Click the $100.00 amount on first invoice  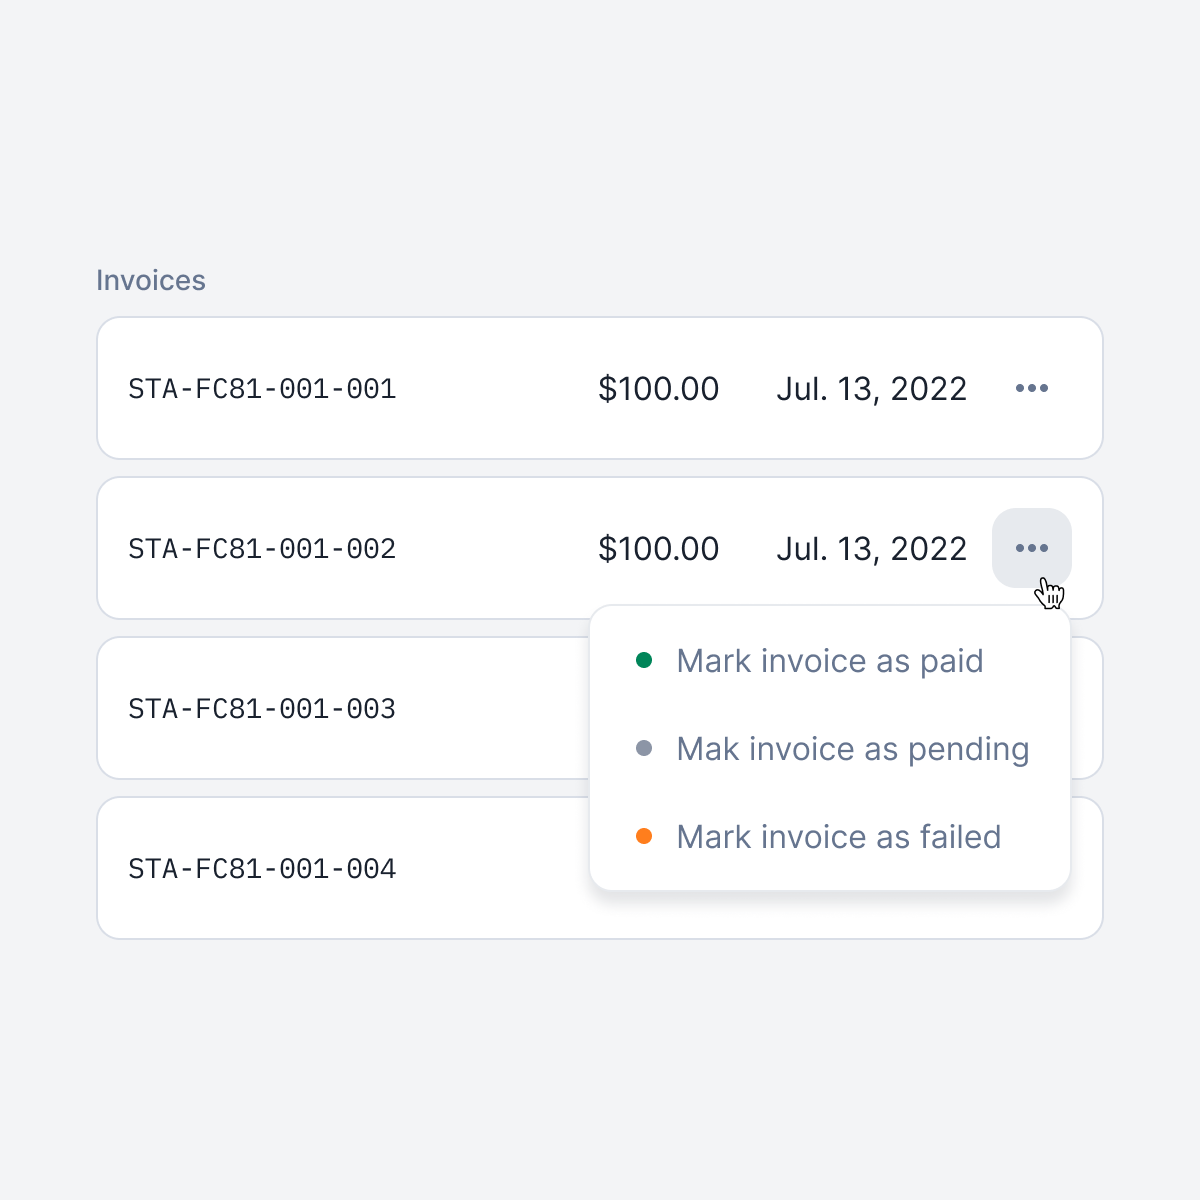tap(658, 389)
